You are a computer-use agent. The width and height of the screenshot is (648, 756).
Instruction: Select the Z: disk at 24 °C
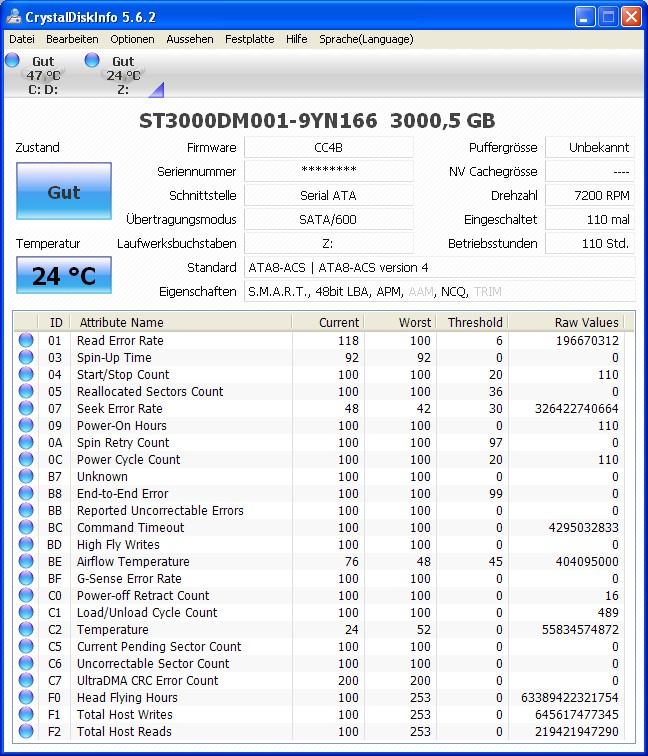coord(123,75)
